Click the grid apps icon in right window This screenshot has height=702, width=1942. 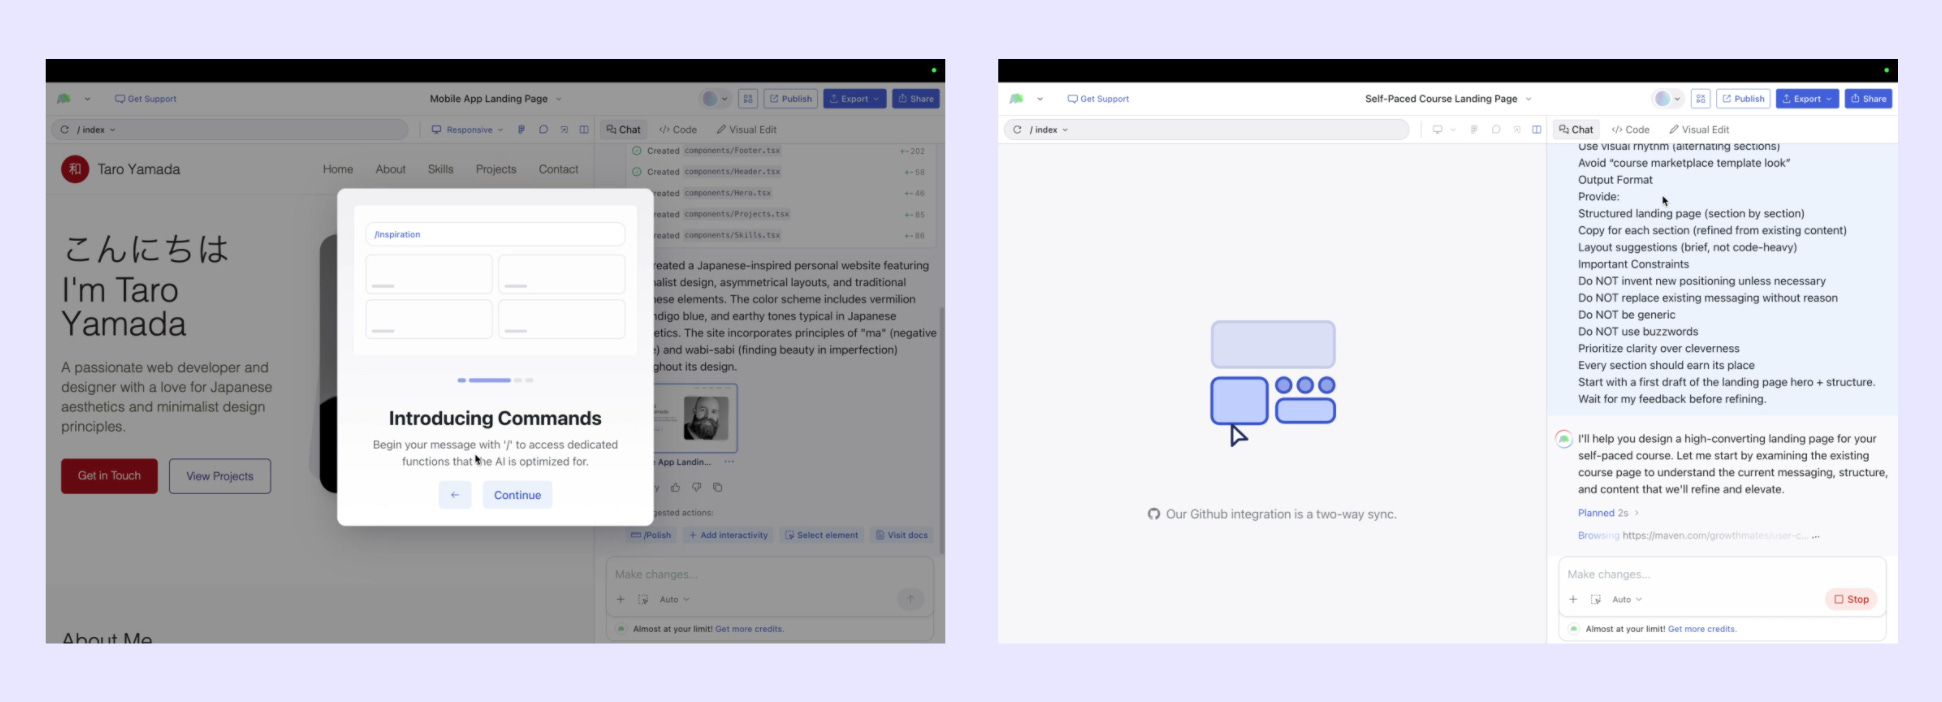pos(1701,99)
